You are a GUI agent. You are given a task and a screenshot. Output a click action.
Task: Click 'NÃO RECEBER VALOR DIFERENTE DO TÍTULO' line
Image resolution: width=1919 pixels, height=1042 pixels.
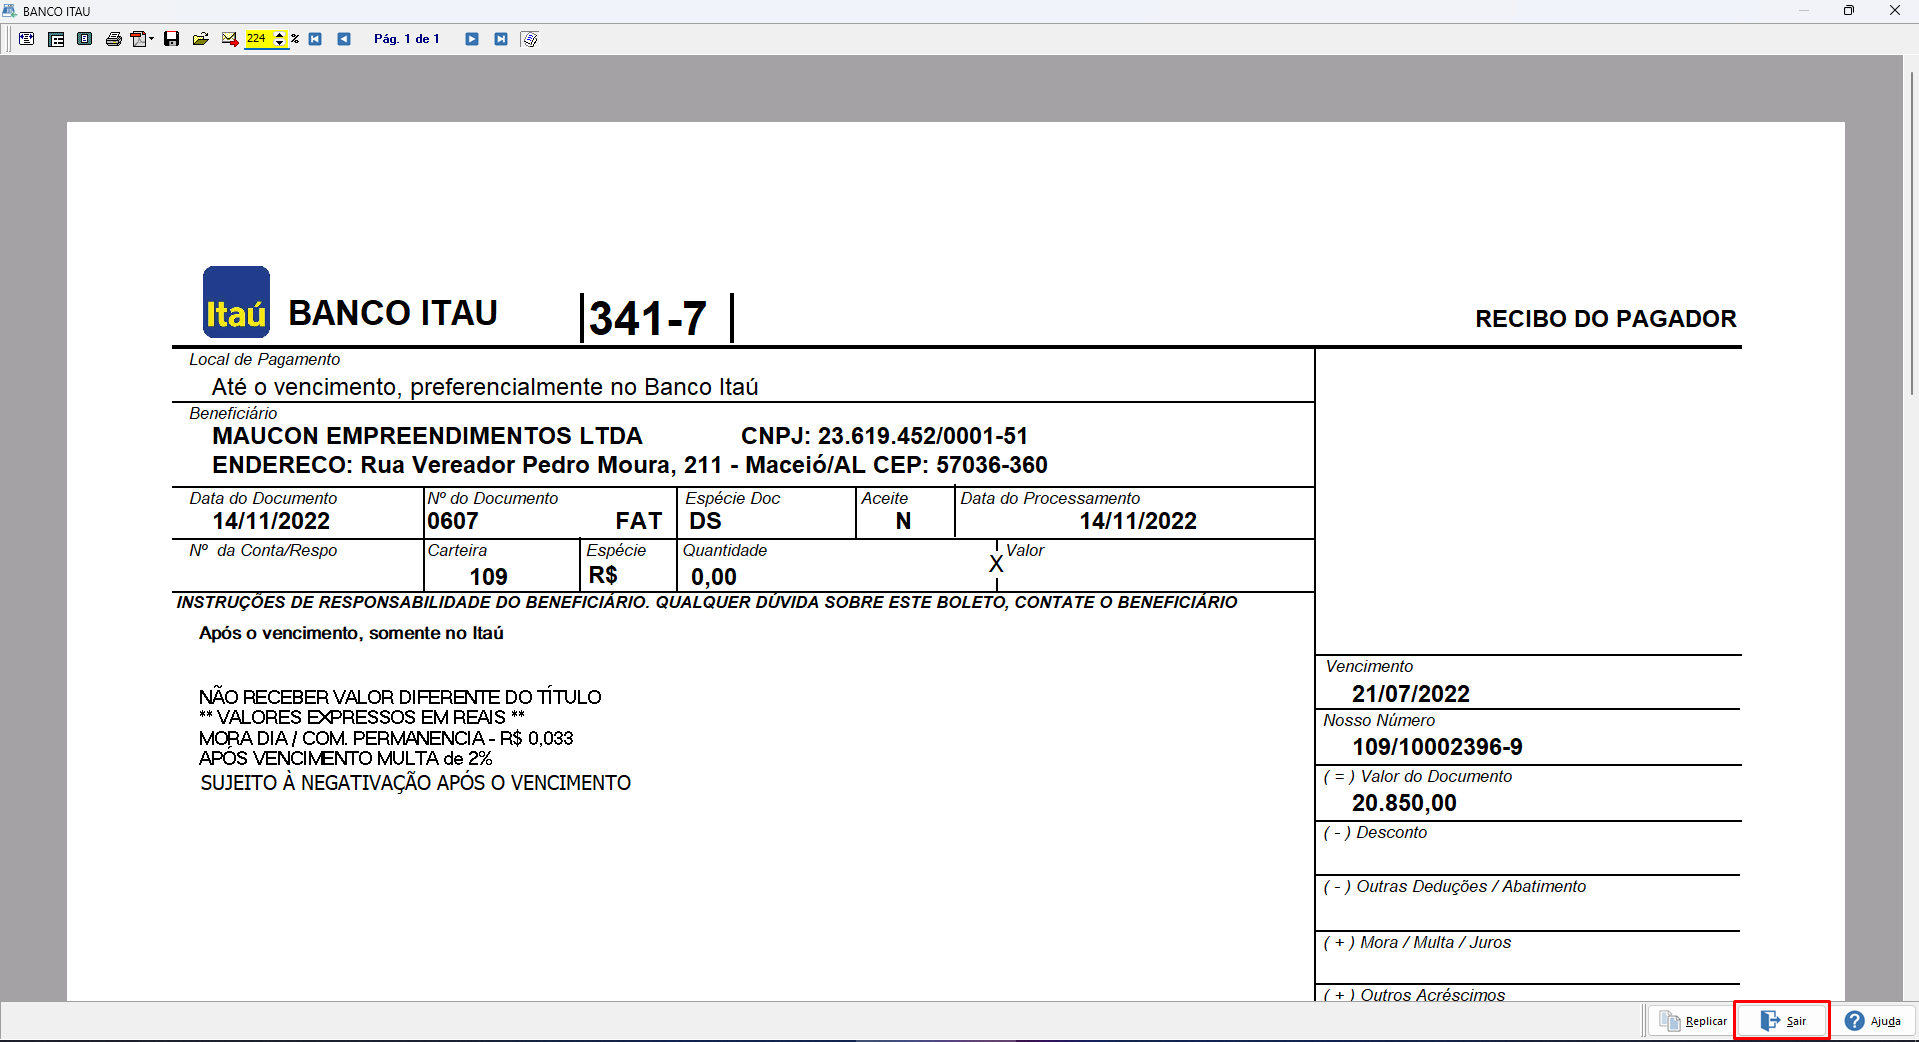point(400,697)
